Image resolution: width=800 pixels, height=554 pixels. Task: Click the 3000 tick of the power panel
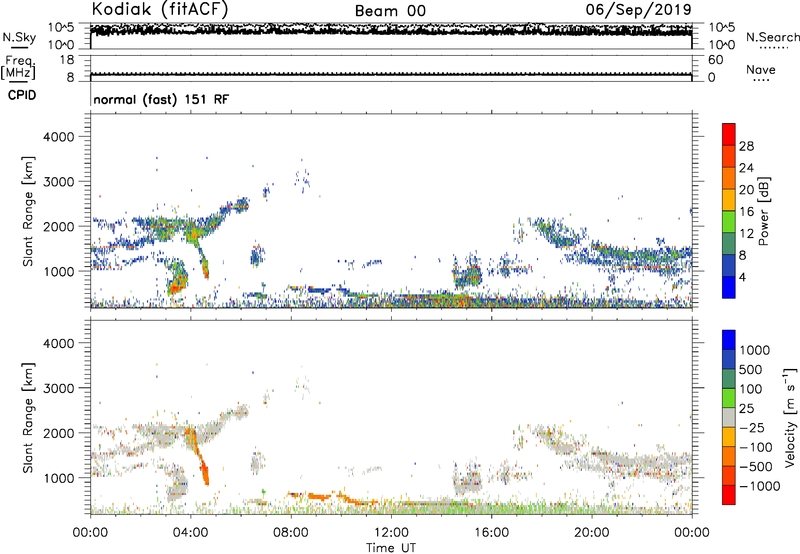(58, 182)
